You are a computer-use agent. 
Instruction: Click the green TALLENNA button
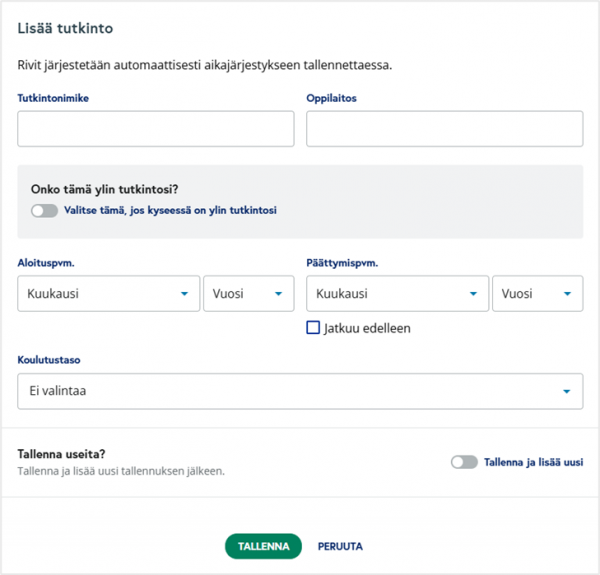263,546
